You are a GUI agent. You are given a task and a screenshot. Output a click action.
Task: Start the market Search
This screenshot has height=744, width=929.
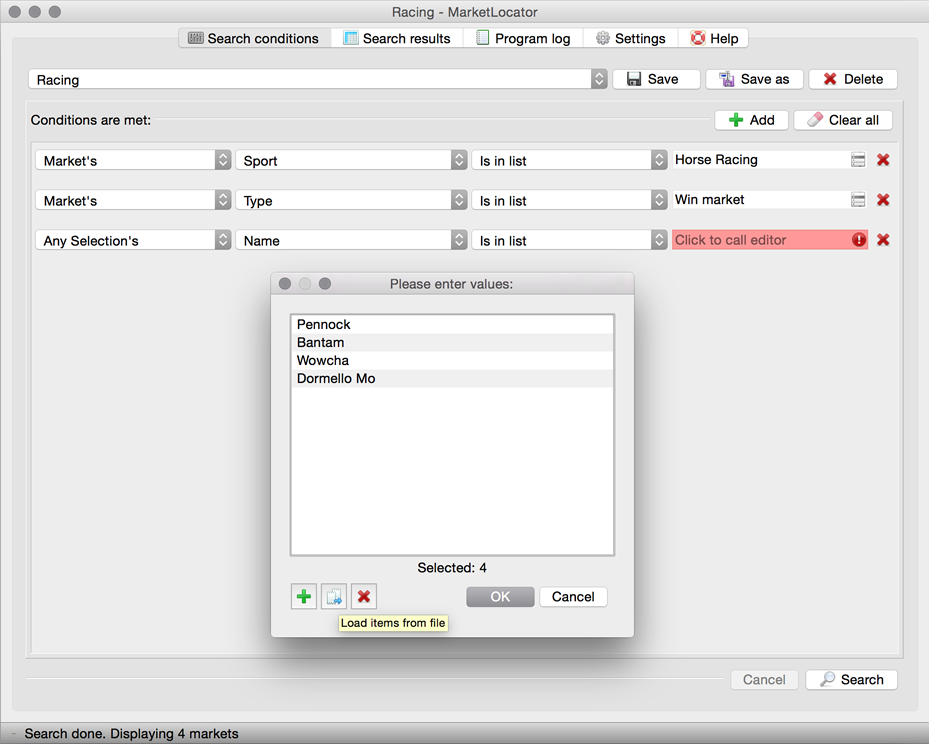(x=851, y=679)
